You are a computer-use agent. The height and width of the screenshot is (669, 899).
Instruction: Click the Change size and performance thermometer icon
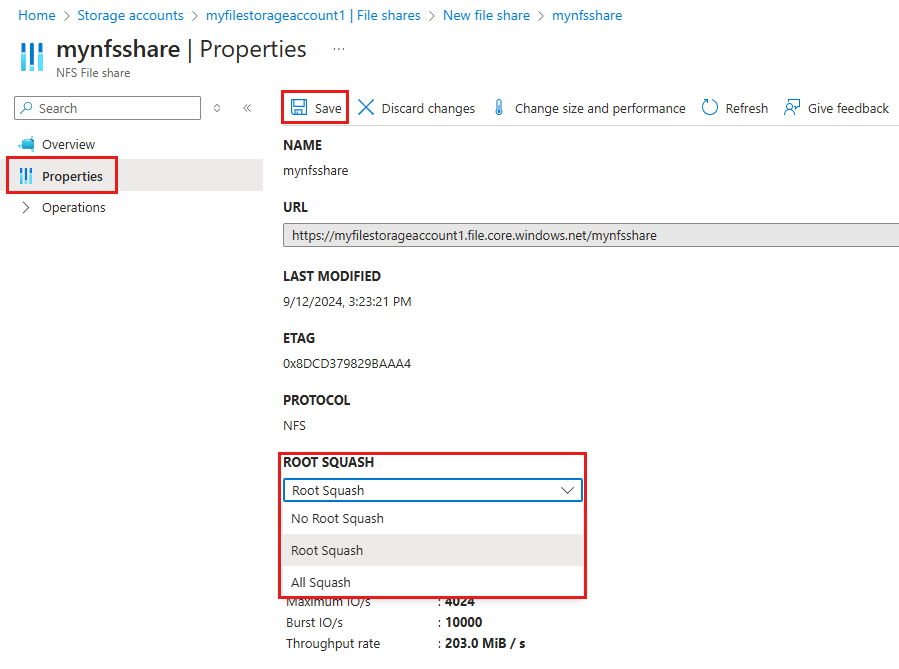(x=499, y=107)
